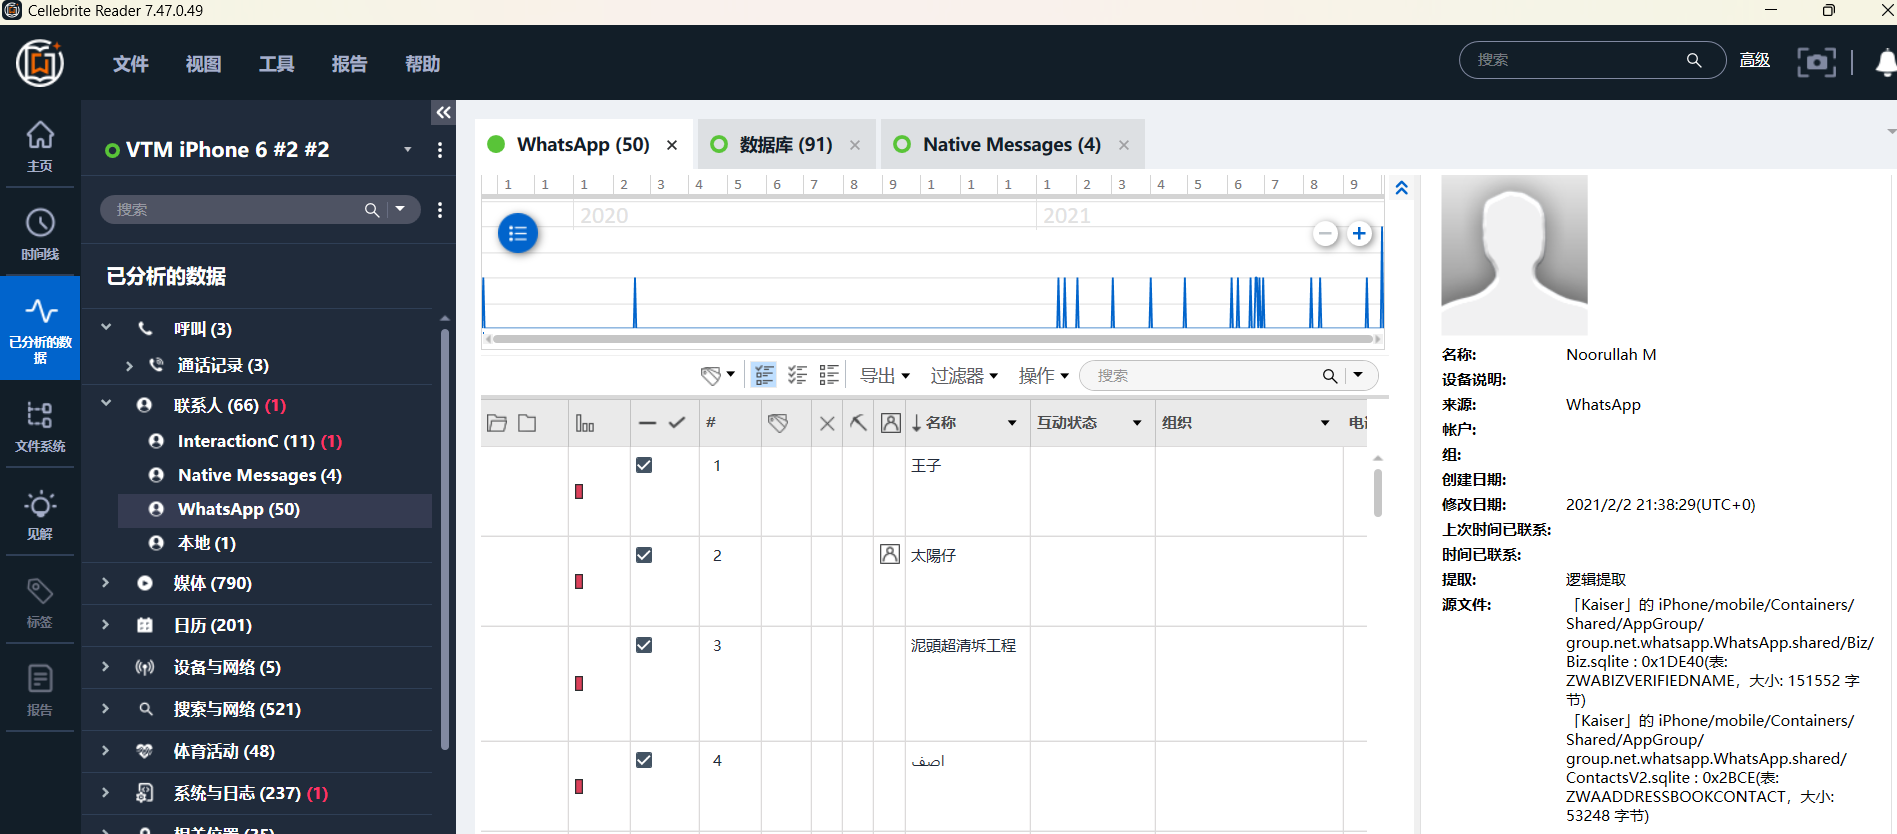
Task: Open the Home (主页) sidebar icon
Action: coord(40,146)
